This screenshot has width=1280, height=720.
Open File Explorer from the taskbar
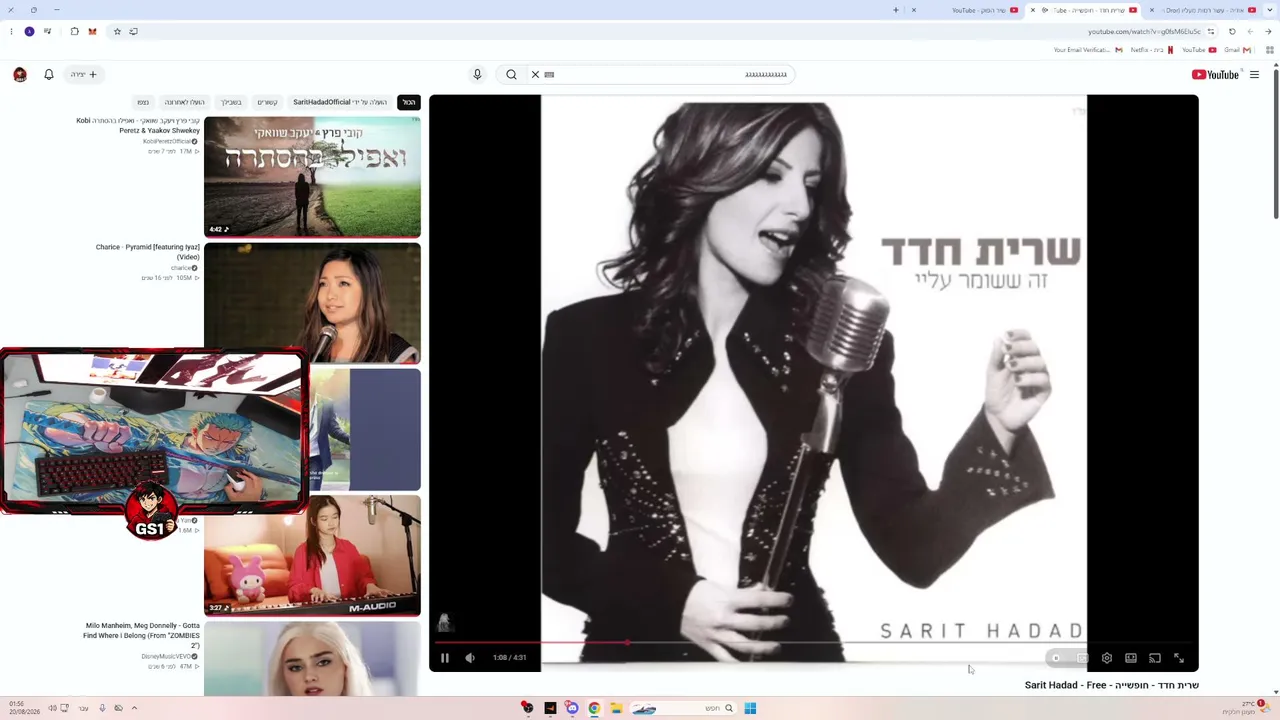(616, 708)
